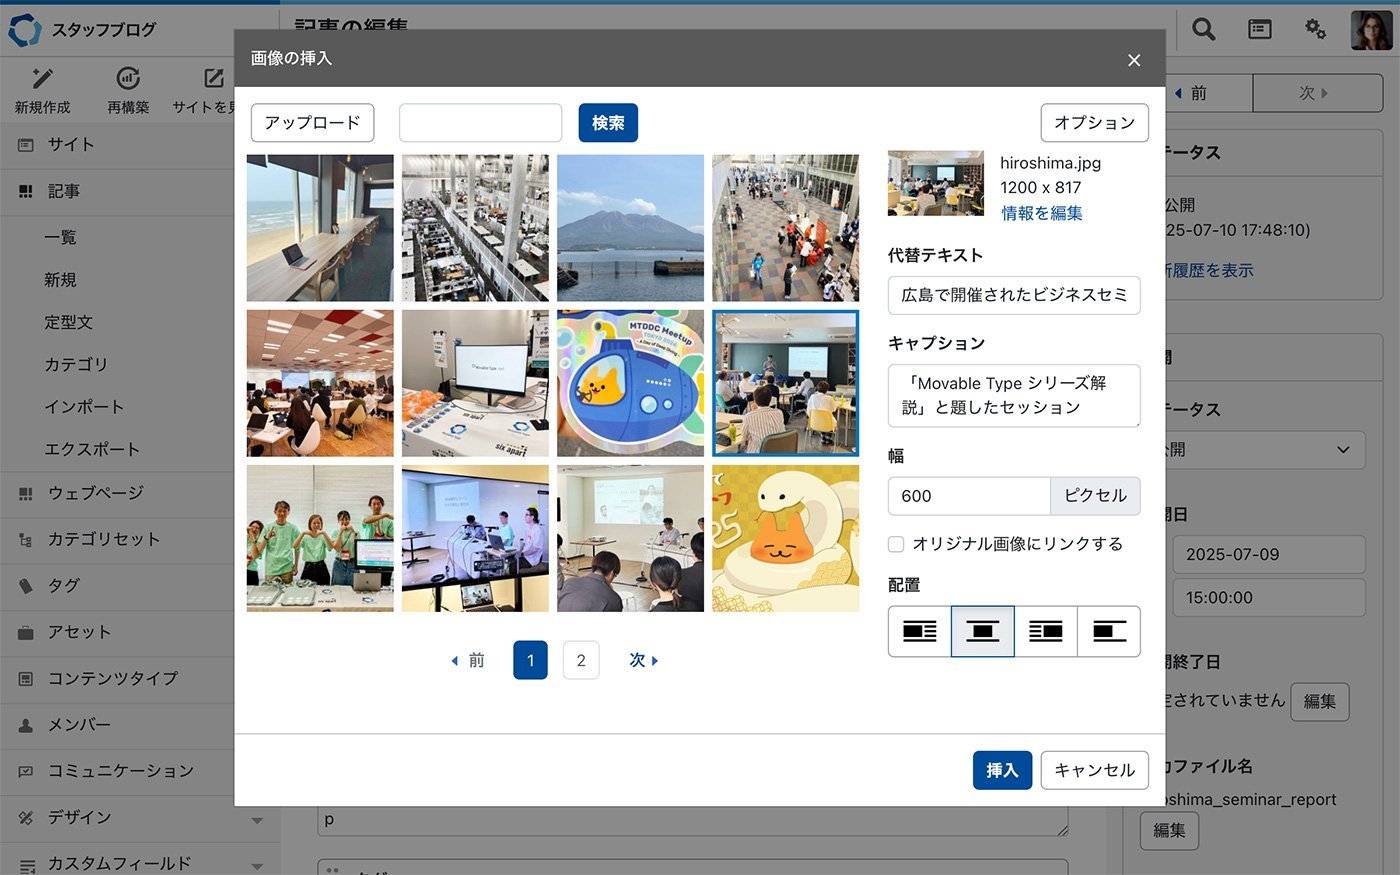Select the volcano landscape thumbnail
Image resolution: width=1400 pixels, height=875 pixels.
coord(630,227)
